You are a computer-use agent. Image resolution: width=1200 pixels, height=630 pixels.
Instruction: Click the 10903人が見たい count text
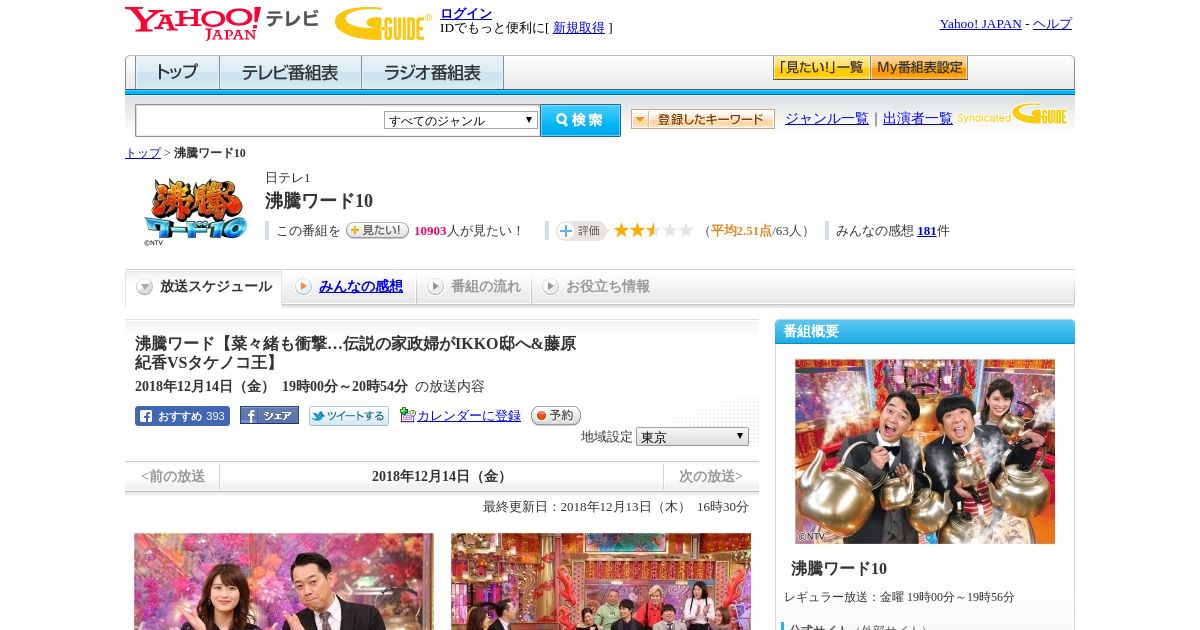click(x=468, y=231)
